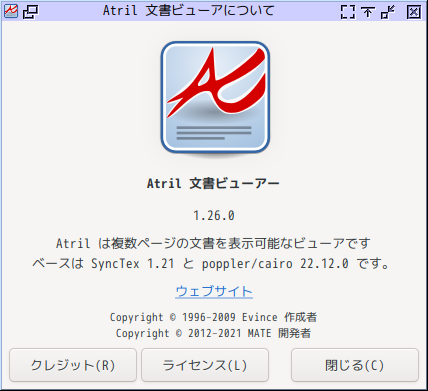Click the shade-window up arrow icon
Screen dimensions: 428x391
367,12
